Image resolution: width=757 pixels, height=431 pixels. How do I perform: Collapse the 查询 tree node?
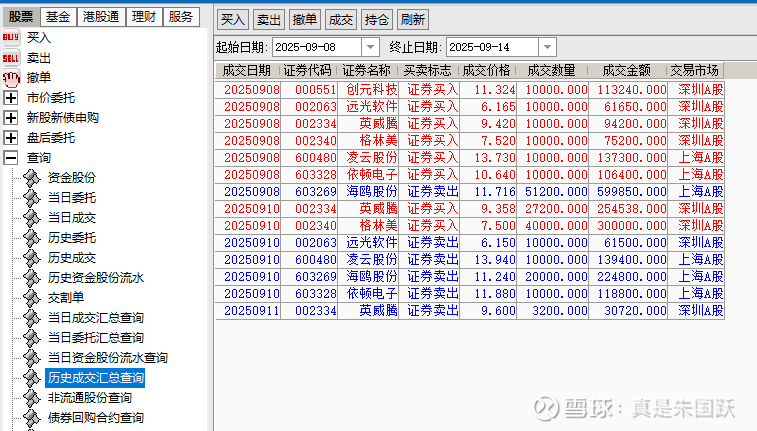(11, 158)
